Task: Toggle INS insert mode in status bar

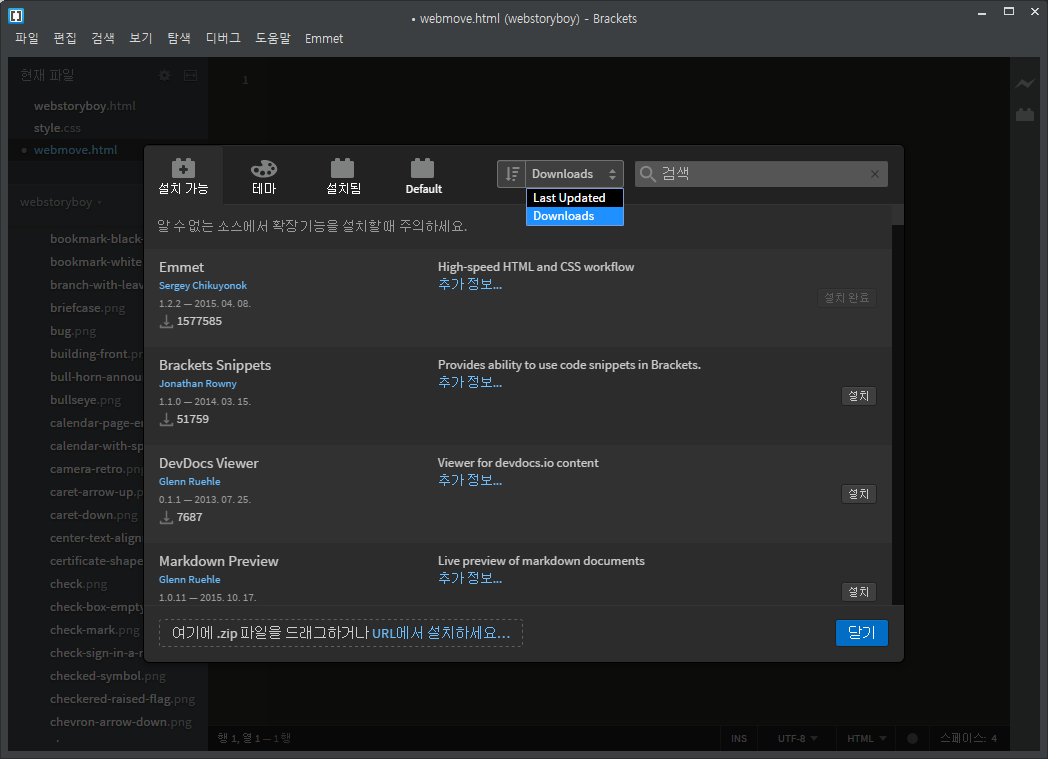Action: [x=739, y=738]
